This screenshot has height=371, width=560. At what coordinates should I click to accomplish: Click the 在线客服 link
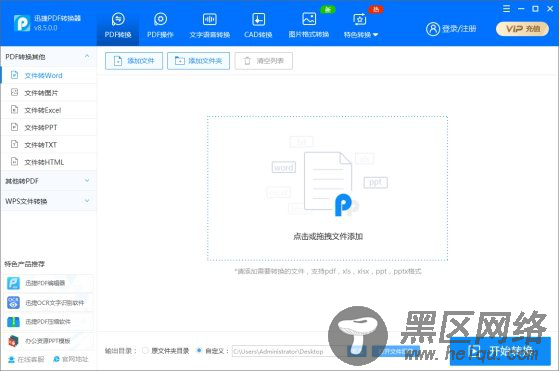pos(26,359)
